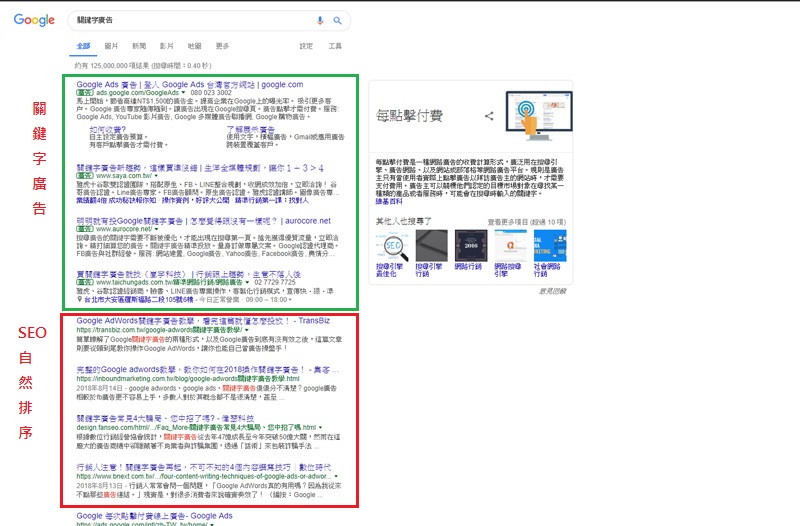Viewport: 800px width, 526px height.
Task: Expand arrow beside www.bnext.com.tw URL
Action: 336,477
